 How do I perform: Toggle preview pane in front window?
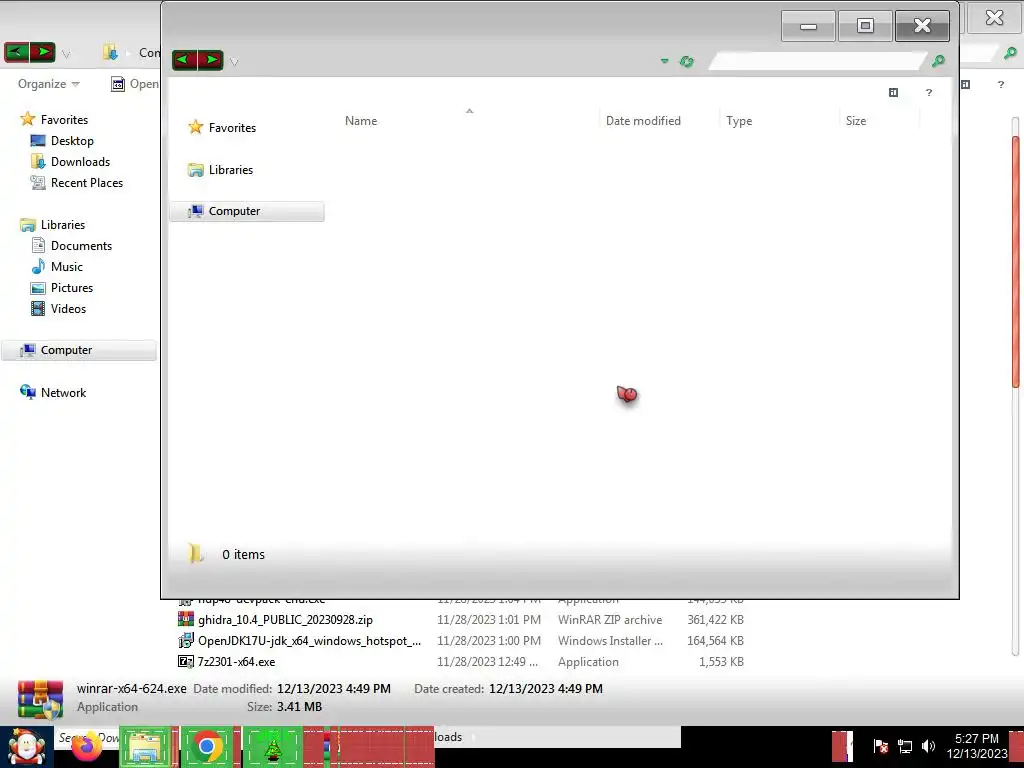pos(893,93)
